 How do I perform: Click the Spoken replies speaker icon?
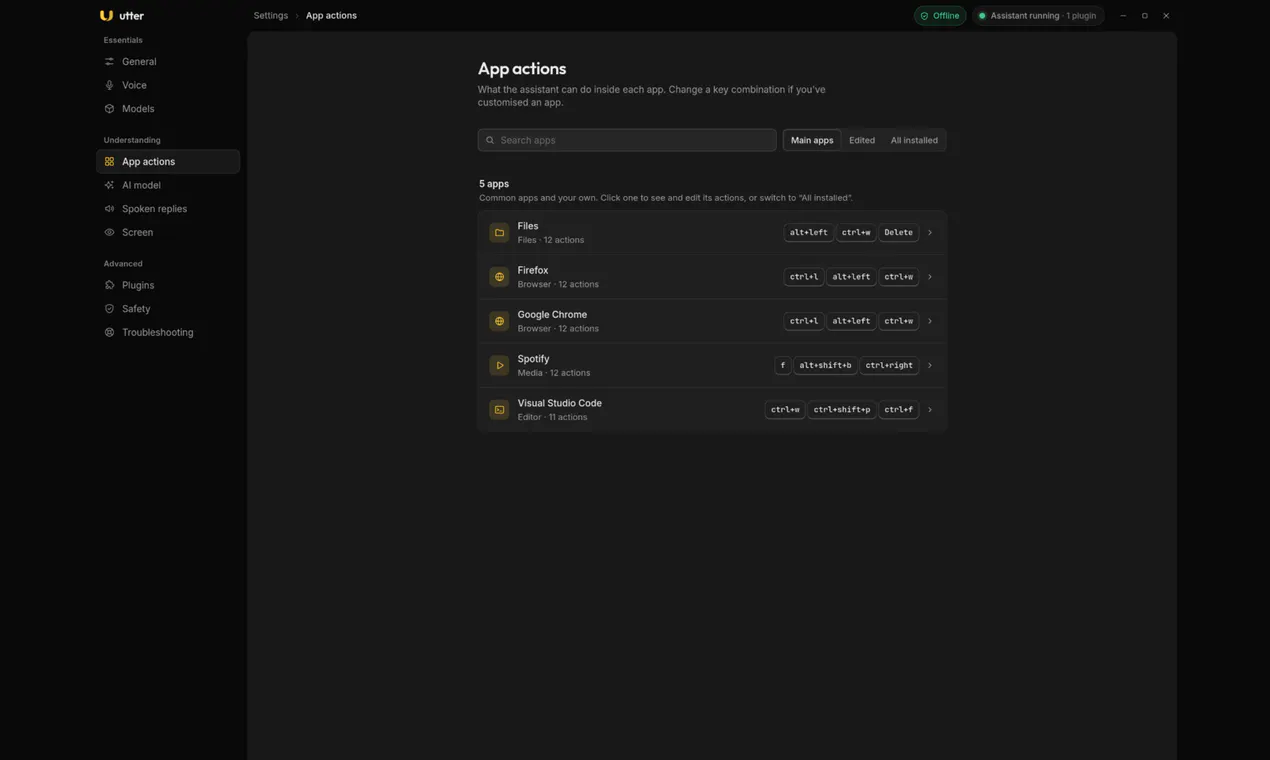(109, 209)
